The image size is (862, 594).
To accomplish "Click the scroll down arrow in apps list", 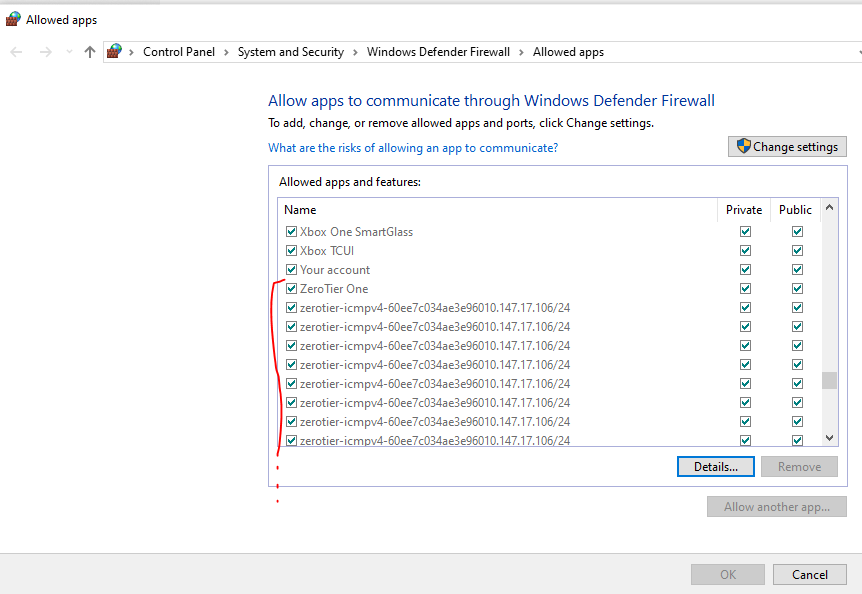I will (829, 438).
